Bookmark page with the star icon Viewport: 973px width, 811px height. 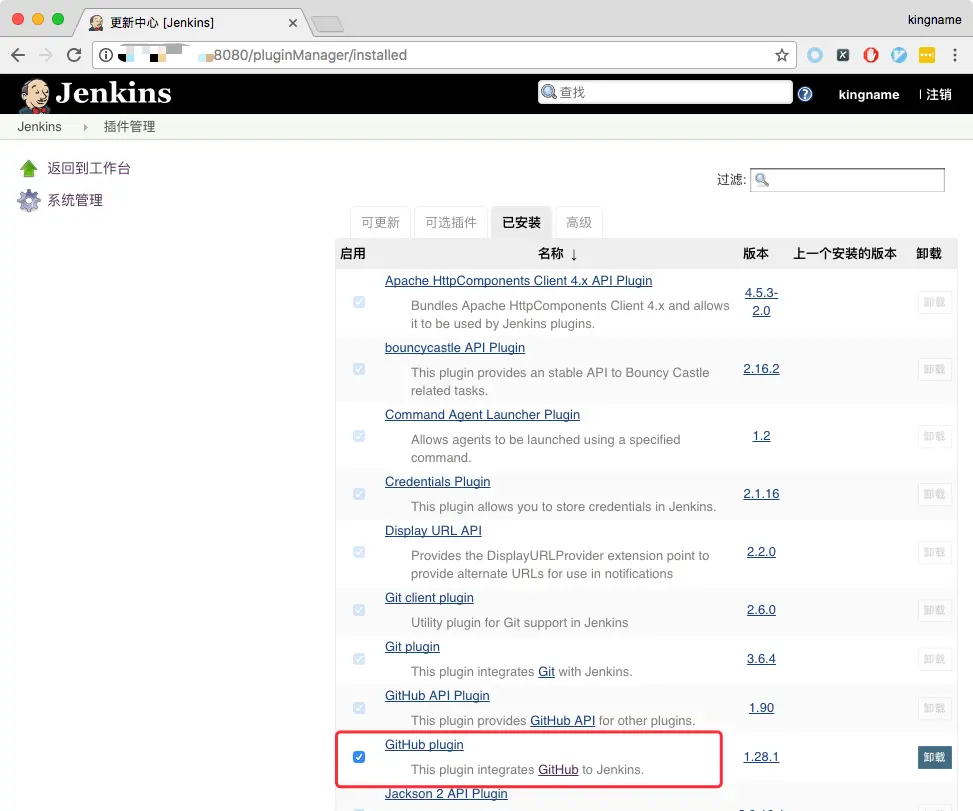781,55
